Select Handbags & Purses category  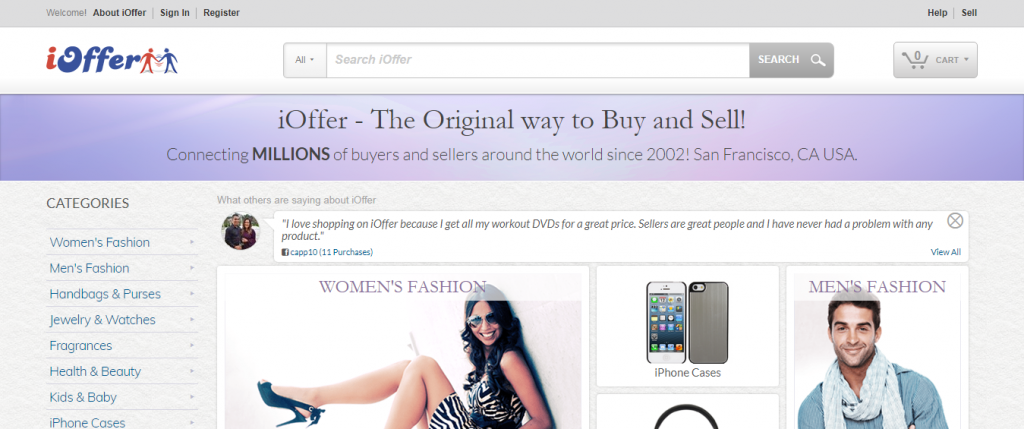point(105,294)
